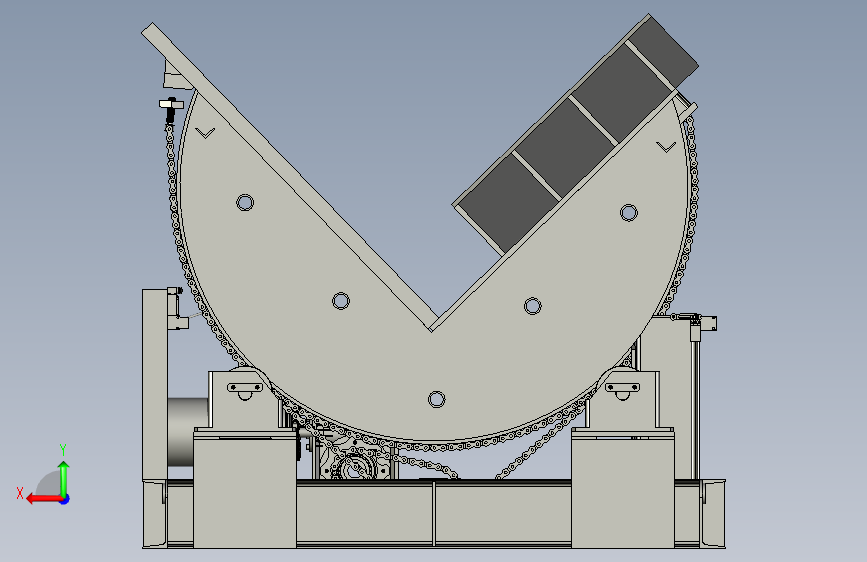Select the sensor bracket on the left post
Image resolution: width=867 pixels, height=562 pixels.
point(177,308)
